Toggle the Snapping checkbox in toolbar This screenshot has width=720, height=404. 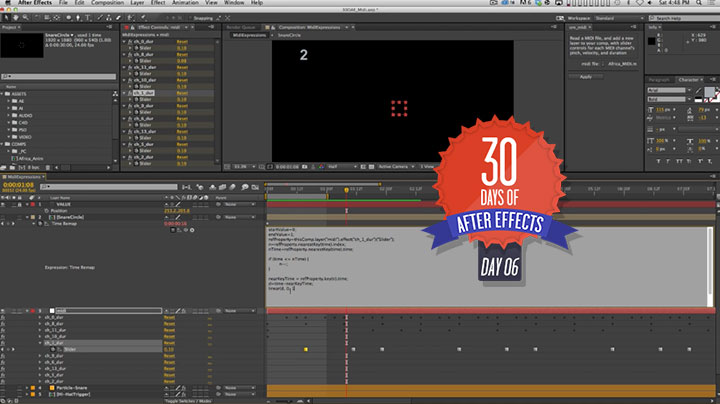point(191,18)
